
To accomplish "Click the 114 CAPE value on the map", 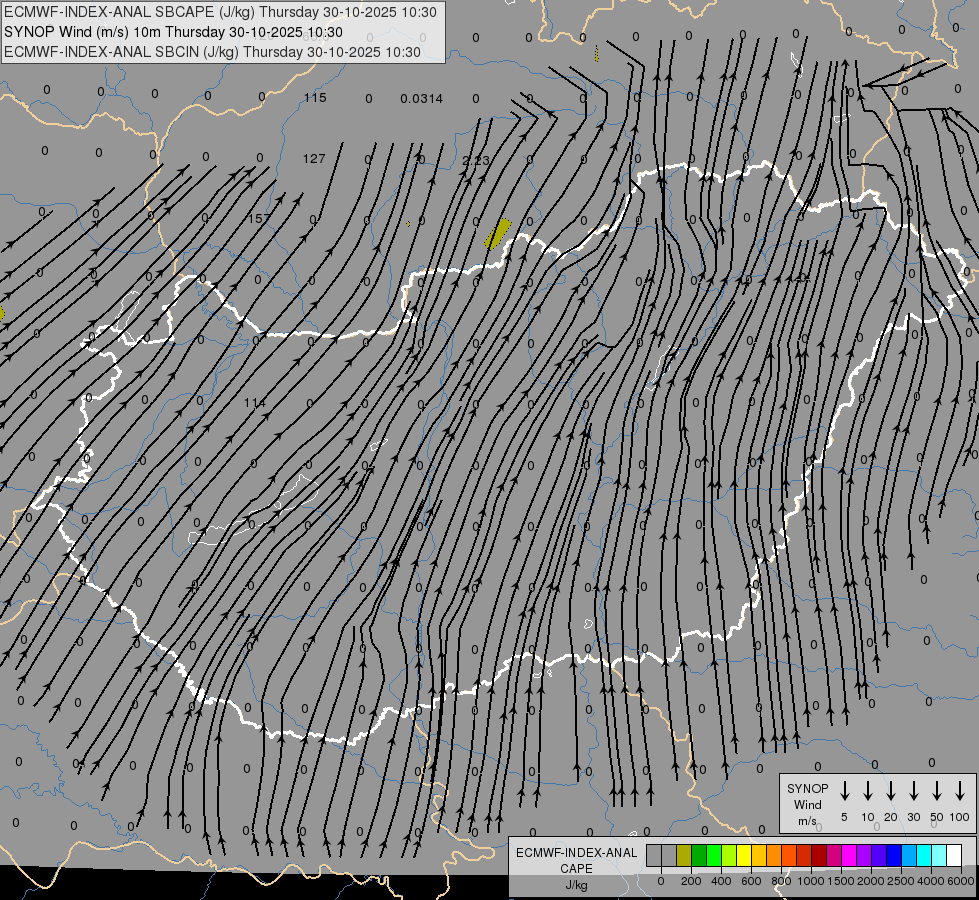I will (255, 403).
